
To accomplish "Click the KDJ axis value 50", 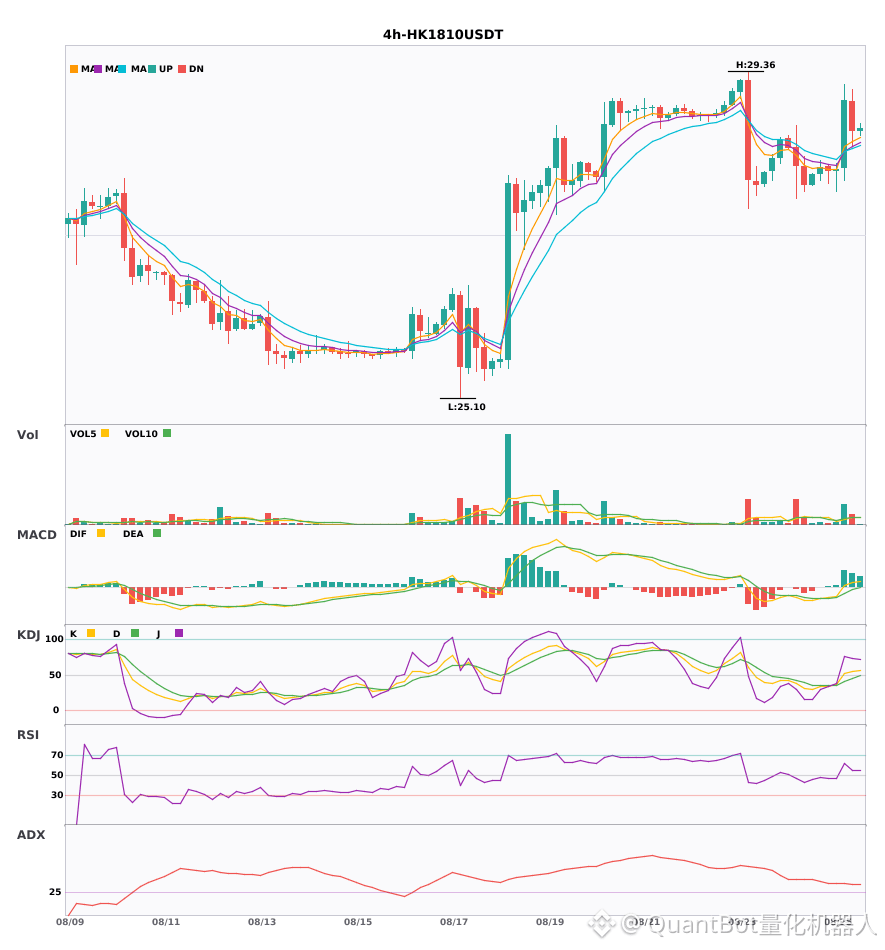I will (x=56, y=675).
